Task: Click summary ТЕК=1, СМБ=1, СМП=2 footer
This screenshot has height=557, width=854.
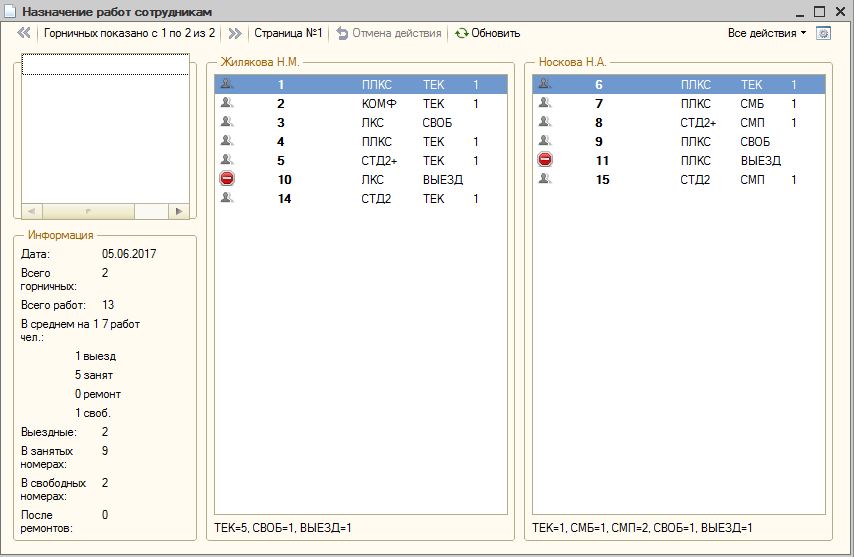Action: point(642,528)
